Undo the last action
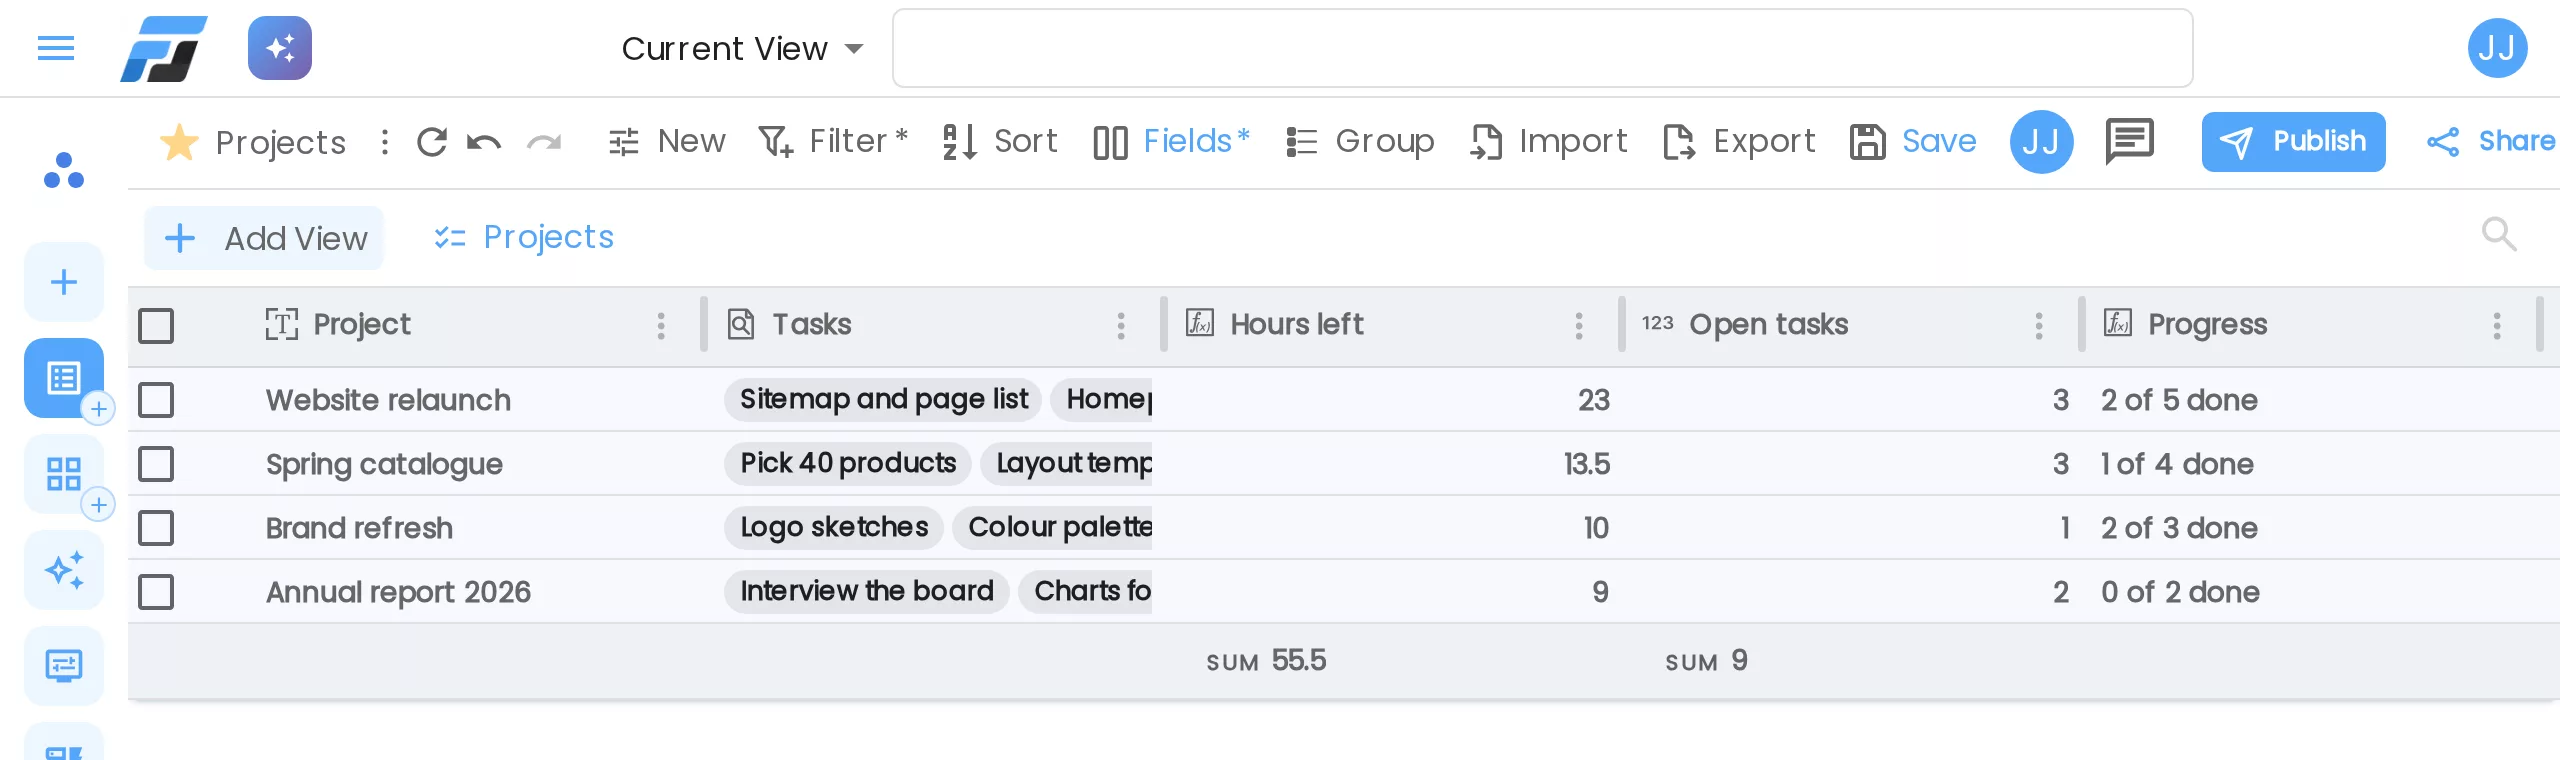 pos(485,142)
